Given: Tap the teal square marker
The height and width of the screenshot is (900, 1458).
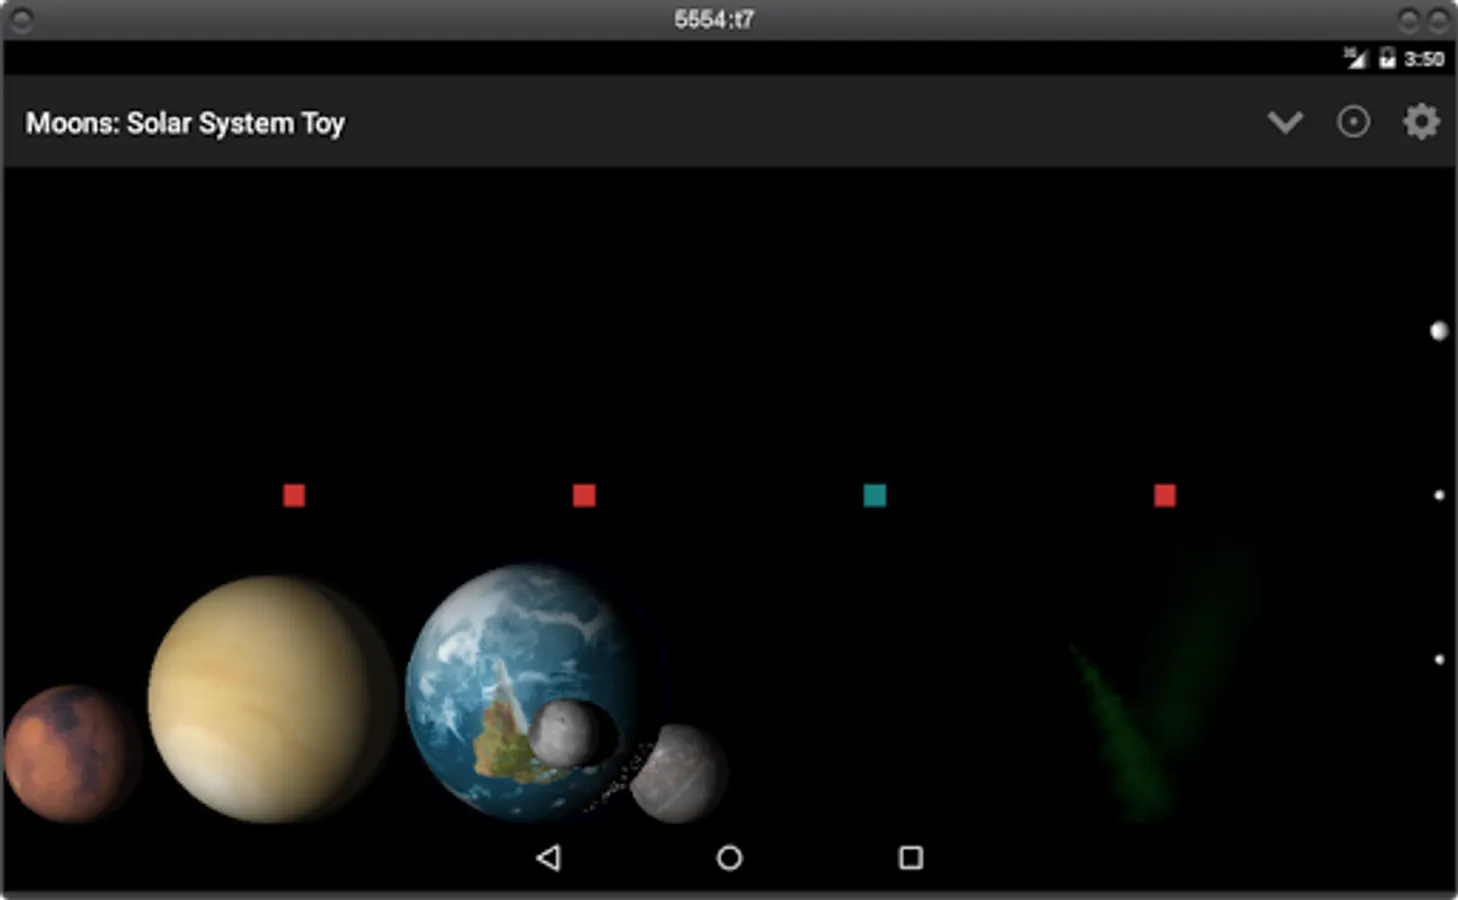Looking at the screenshot, I should tap(875, 496).
